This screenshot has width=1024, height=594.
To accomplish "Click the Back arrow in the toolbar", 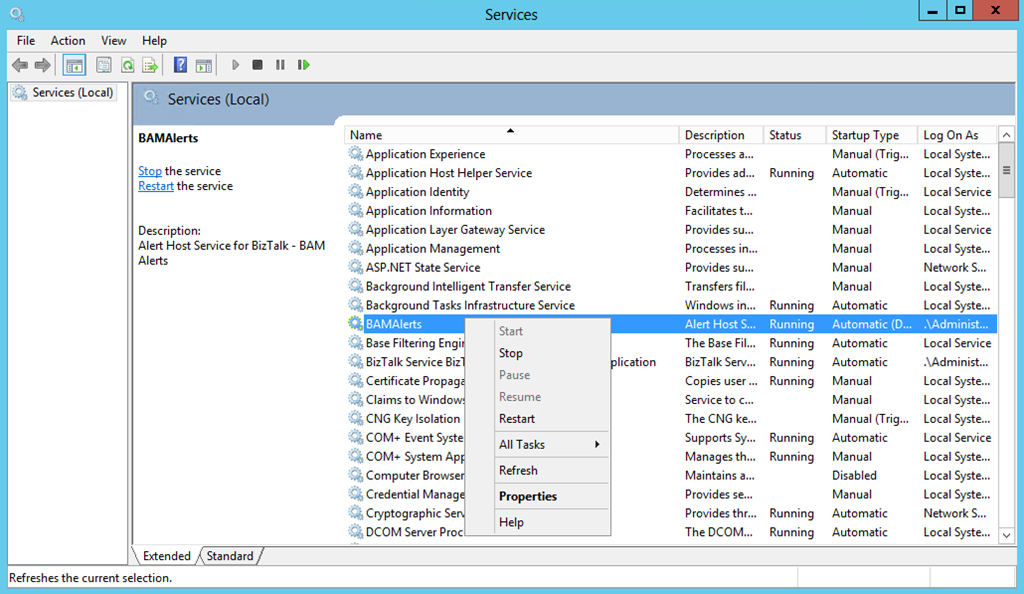I will tap(20, 65).
